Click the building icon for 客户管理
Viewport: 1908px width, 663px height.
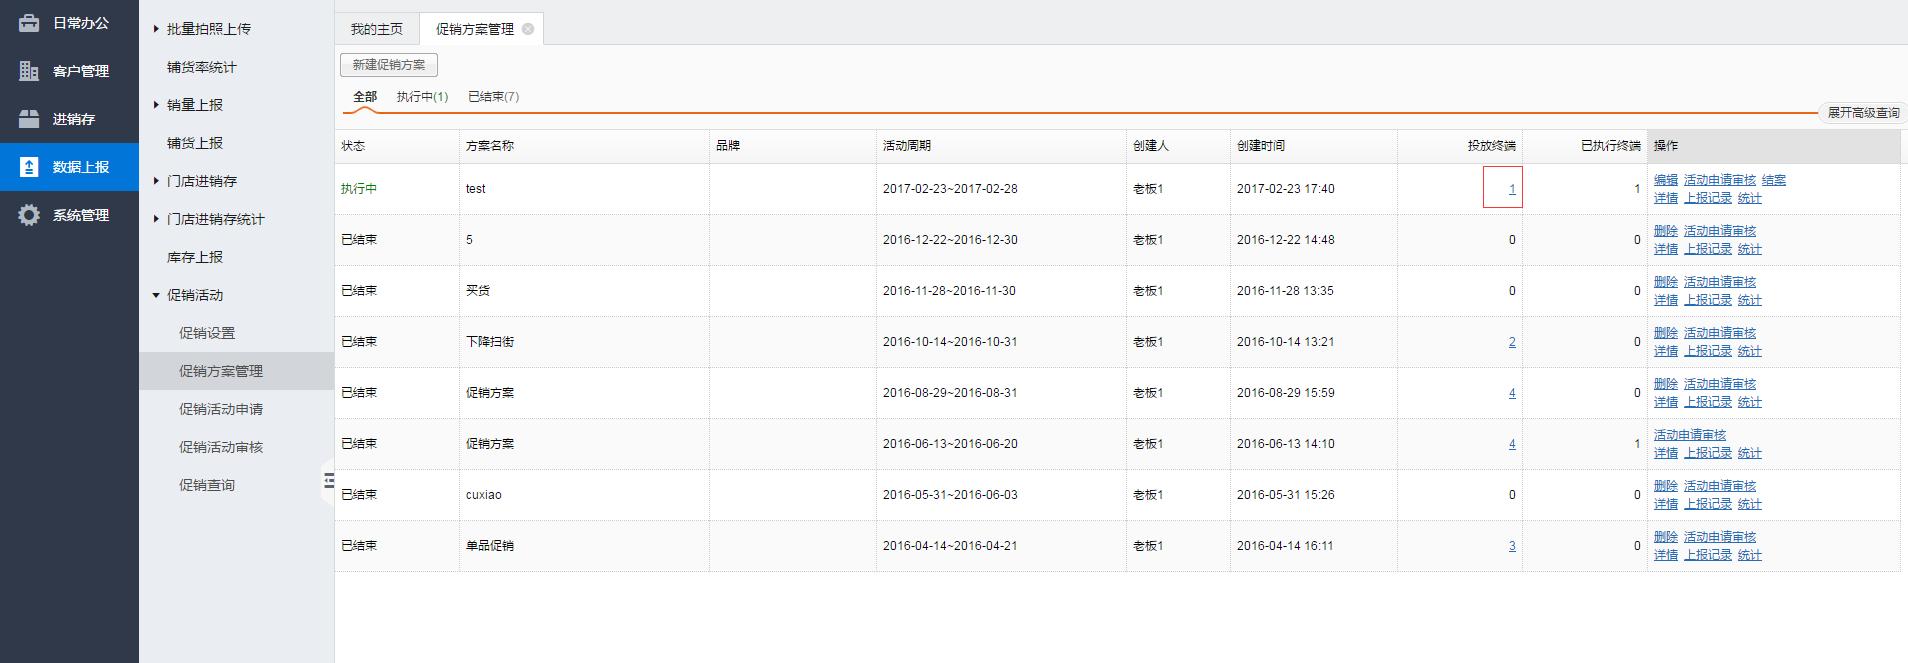pos(29,71)
